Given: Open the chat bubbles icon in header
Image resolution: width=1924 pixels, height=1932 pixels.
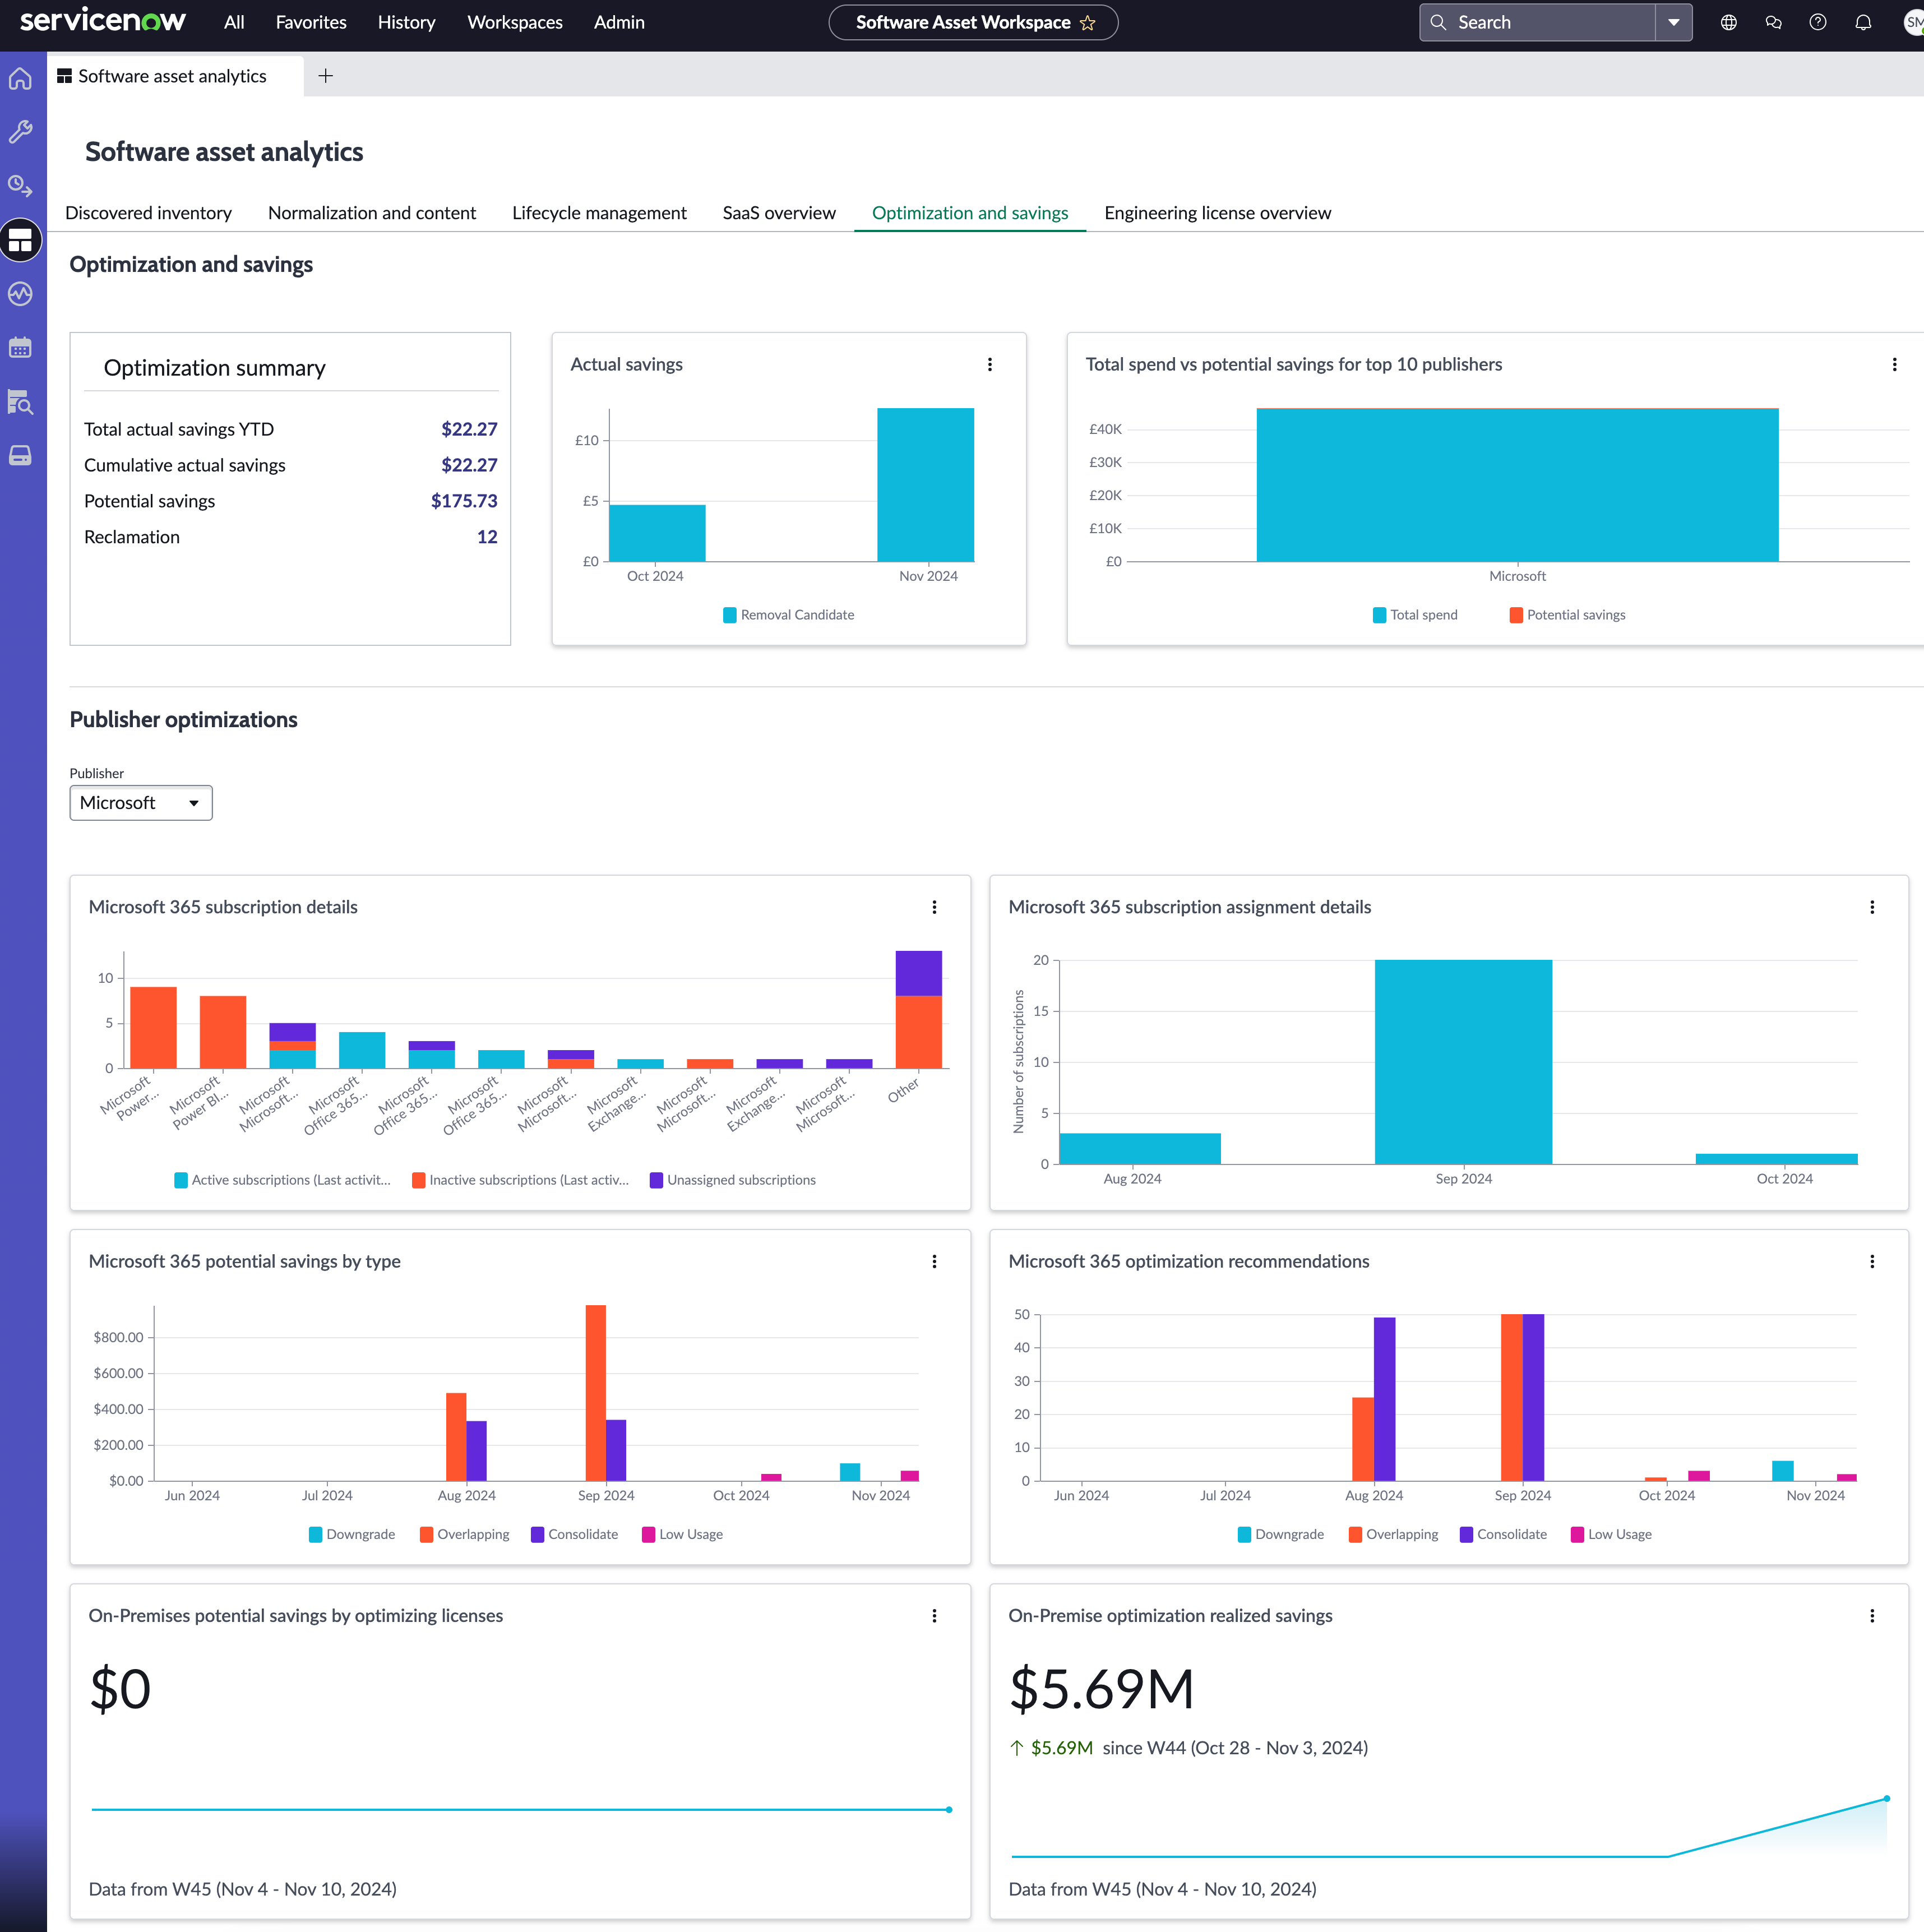Looking at the screenshot, I should coord(1774,22).
